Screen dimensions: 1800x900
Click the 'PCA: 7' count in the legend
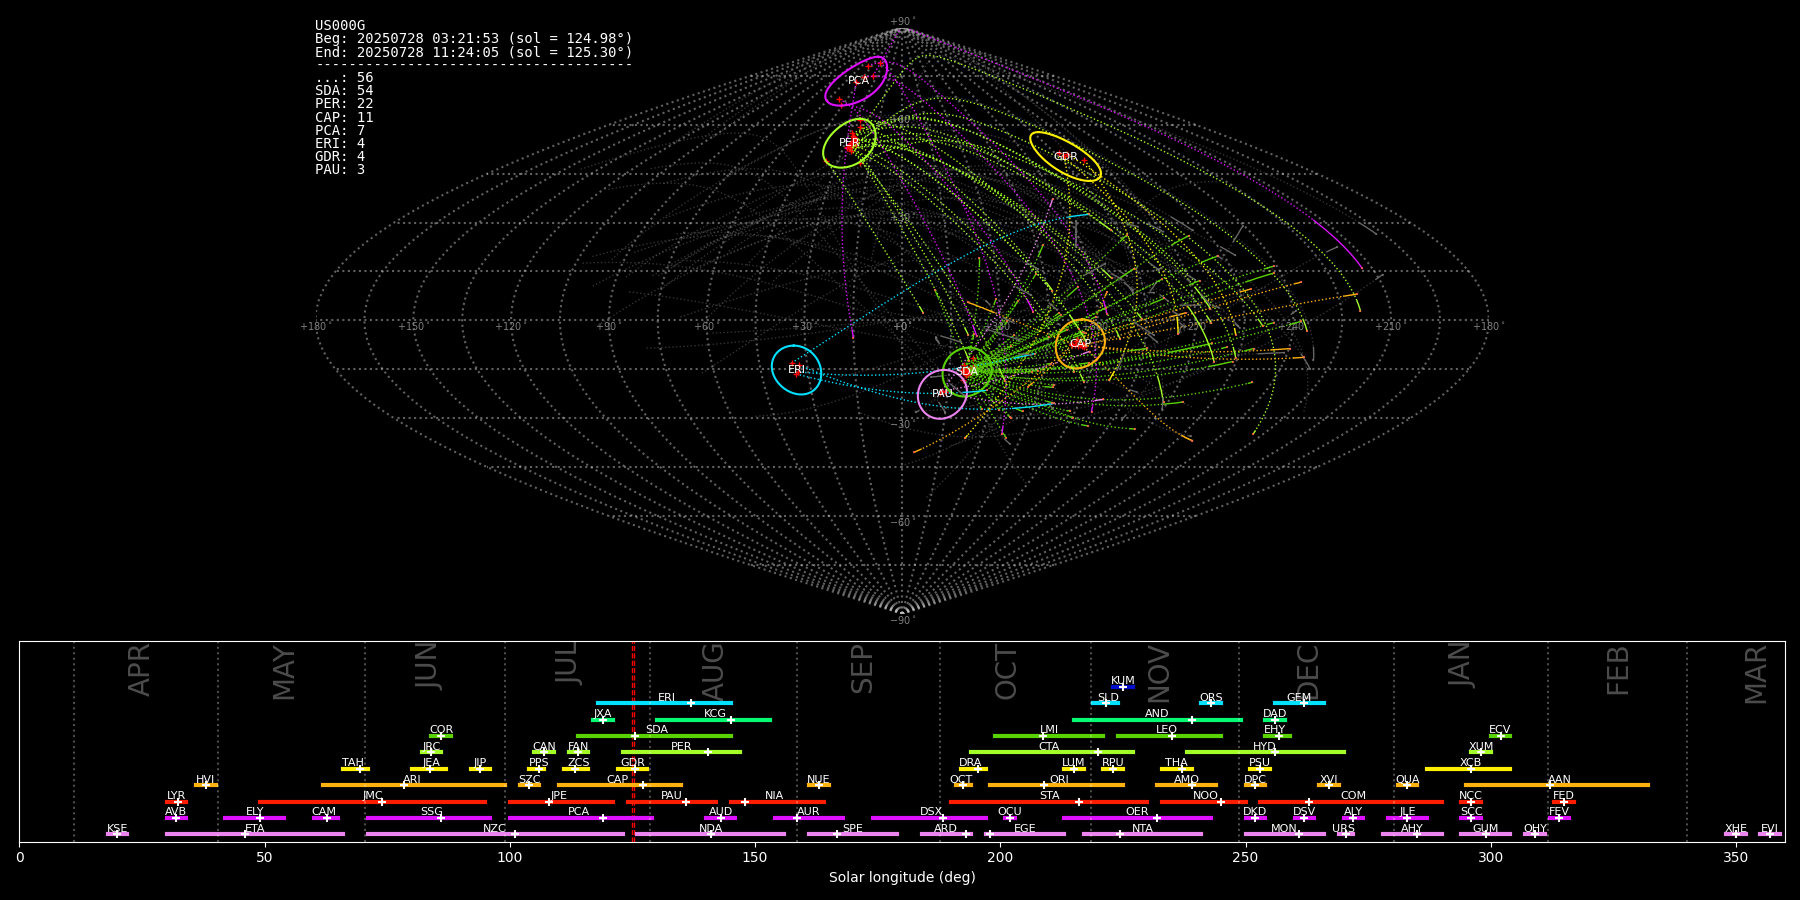340,130
